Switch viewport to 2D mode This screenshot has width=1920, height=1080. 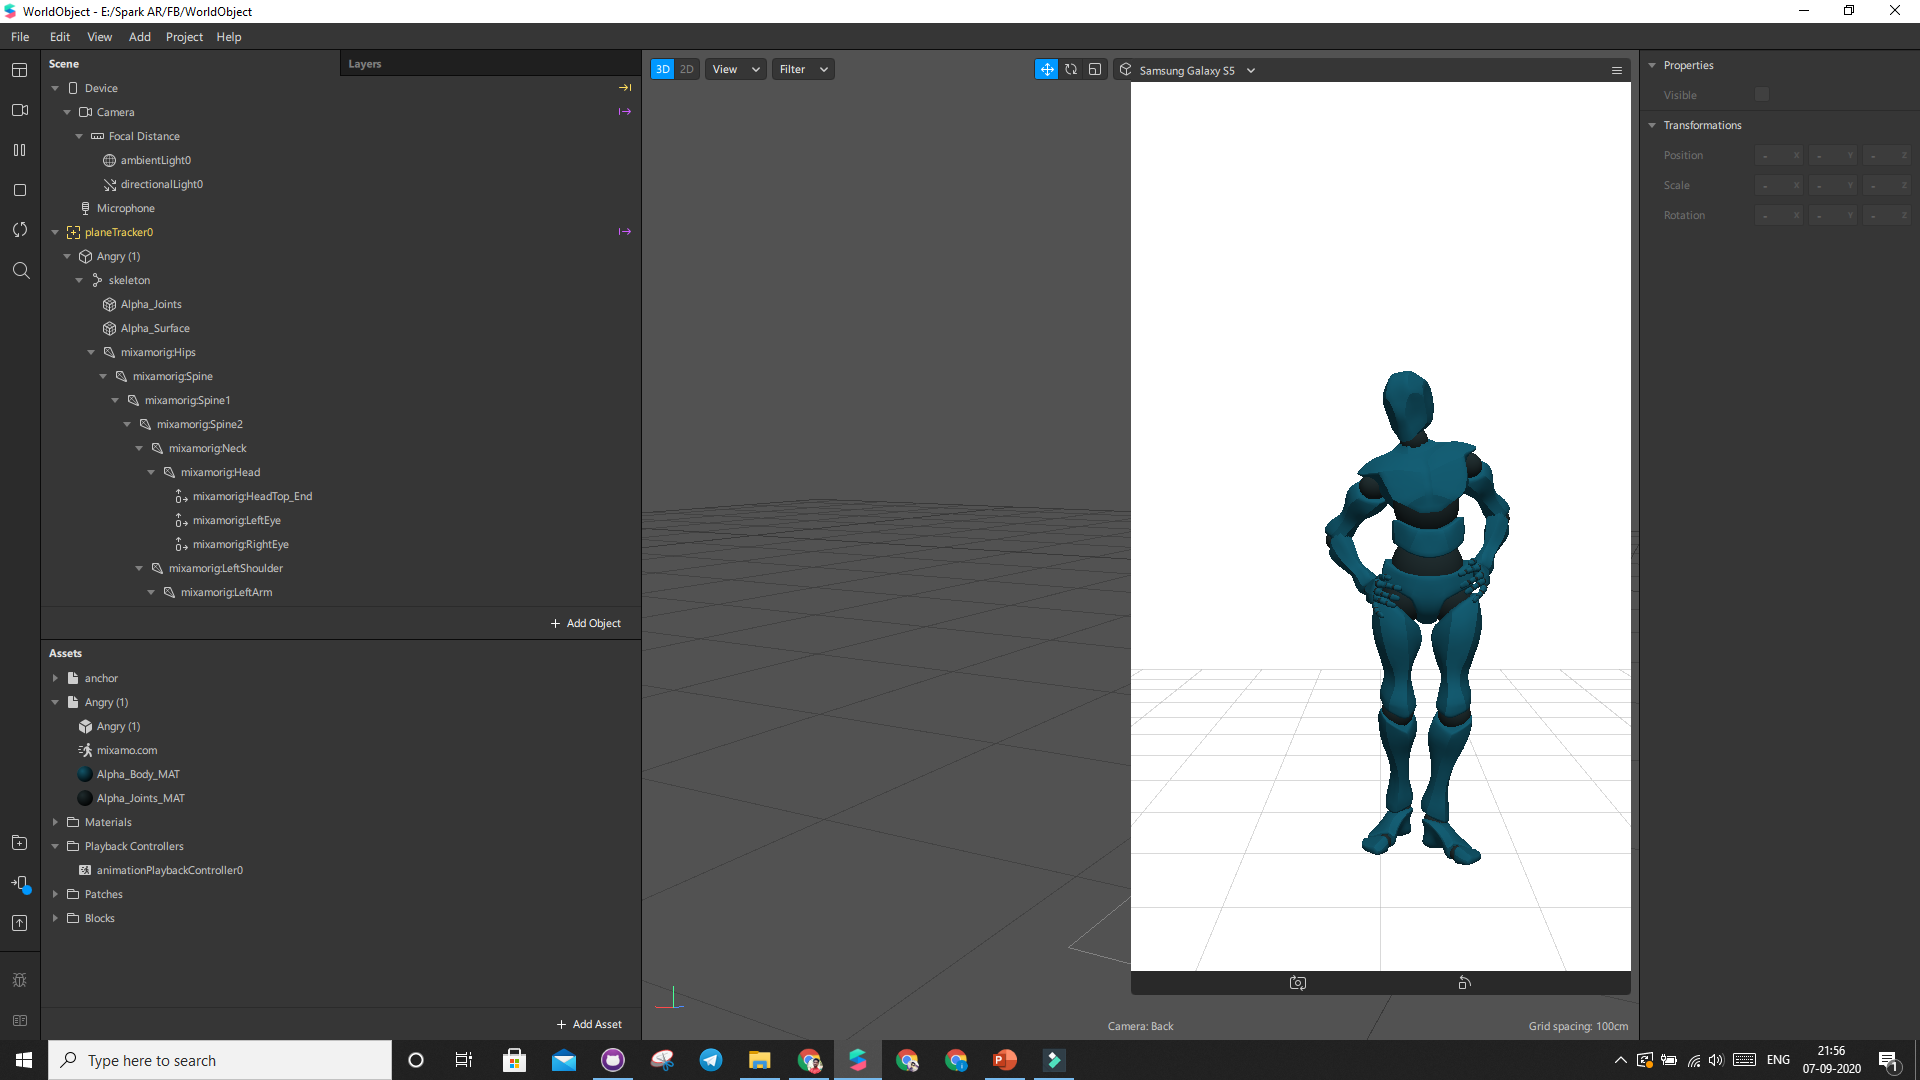click(x=687, y=69)
